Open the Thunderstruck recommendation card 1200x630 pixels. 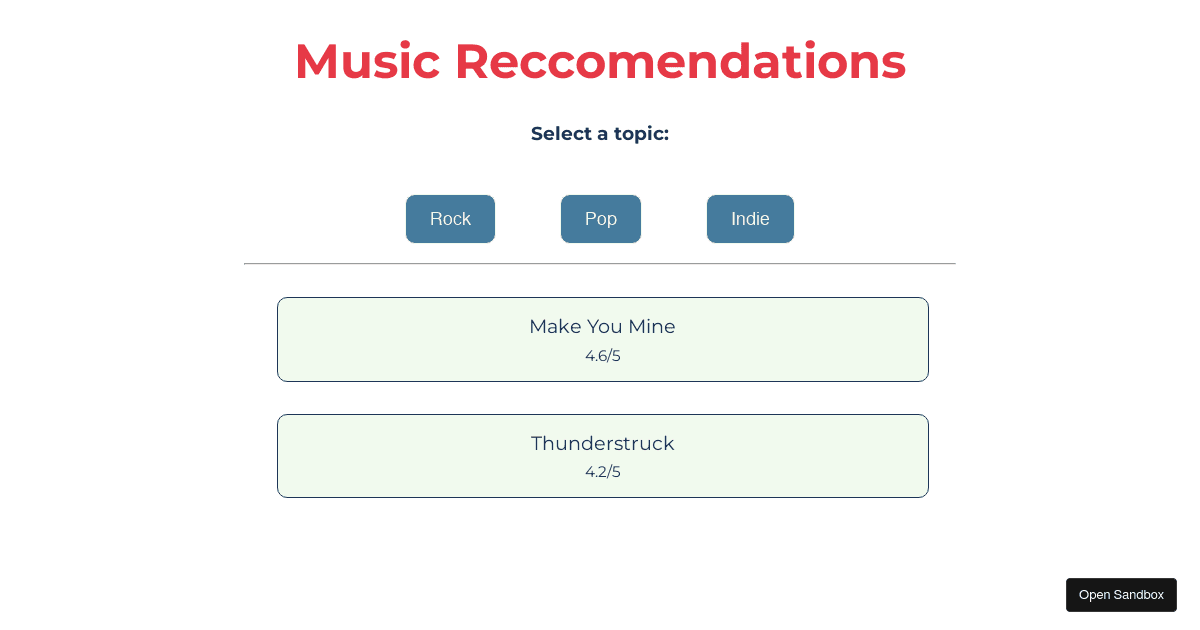(x=602, y=455)
